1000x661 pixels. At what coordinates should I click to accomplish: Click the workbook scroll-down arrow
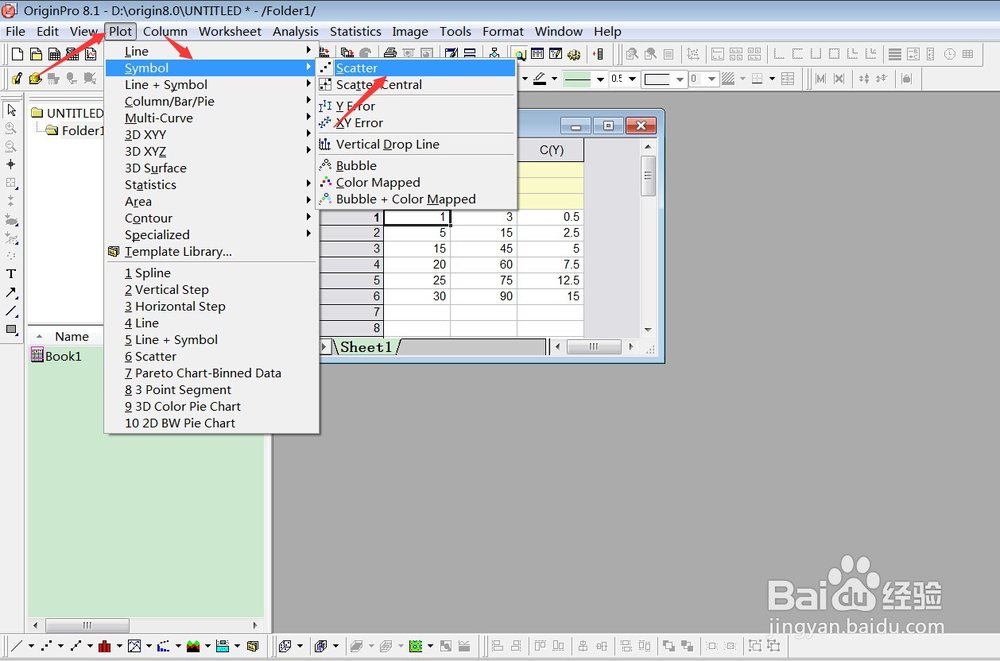pos(648,330)
